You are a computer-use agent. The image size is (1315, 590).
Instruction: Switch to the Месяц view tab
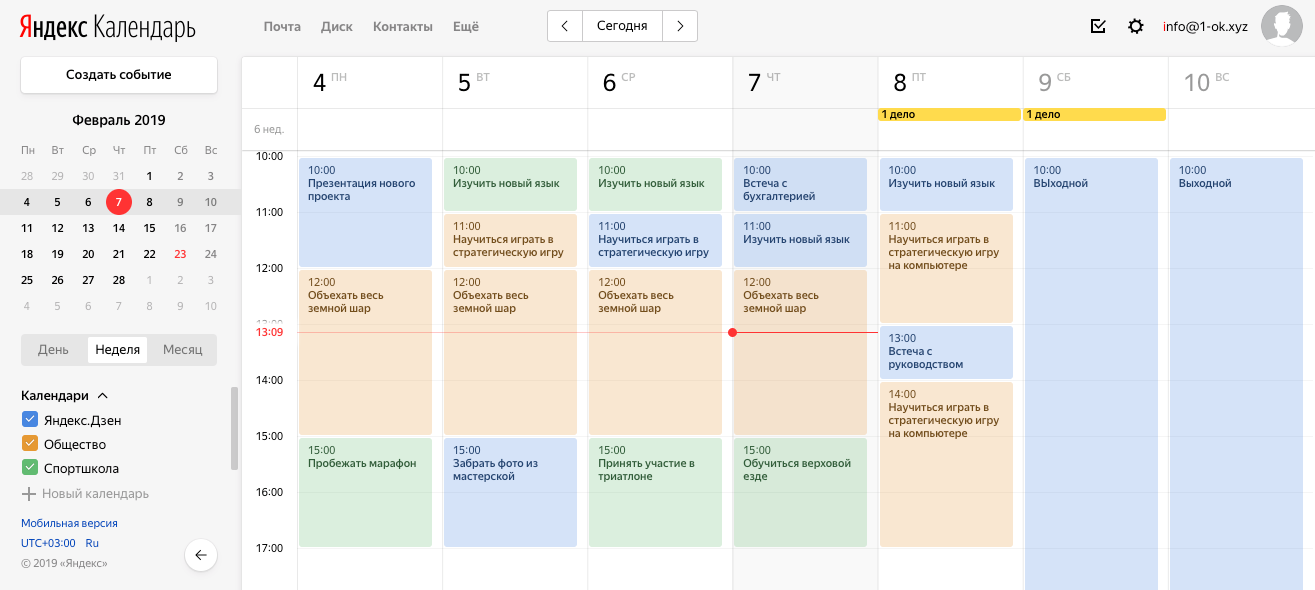(183, 349)
